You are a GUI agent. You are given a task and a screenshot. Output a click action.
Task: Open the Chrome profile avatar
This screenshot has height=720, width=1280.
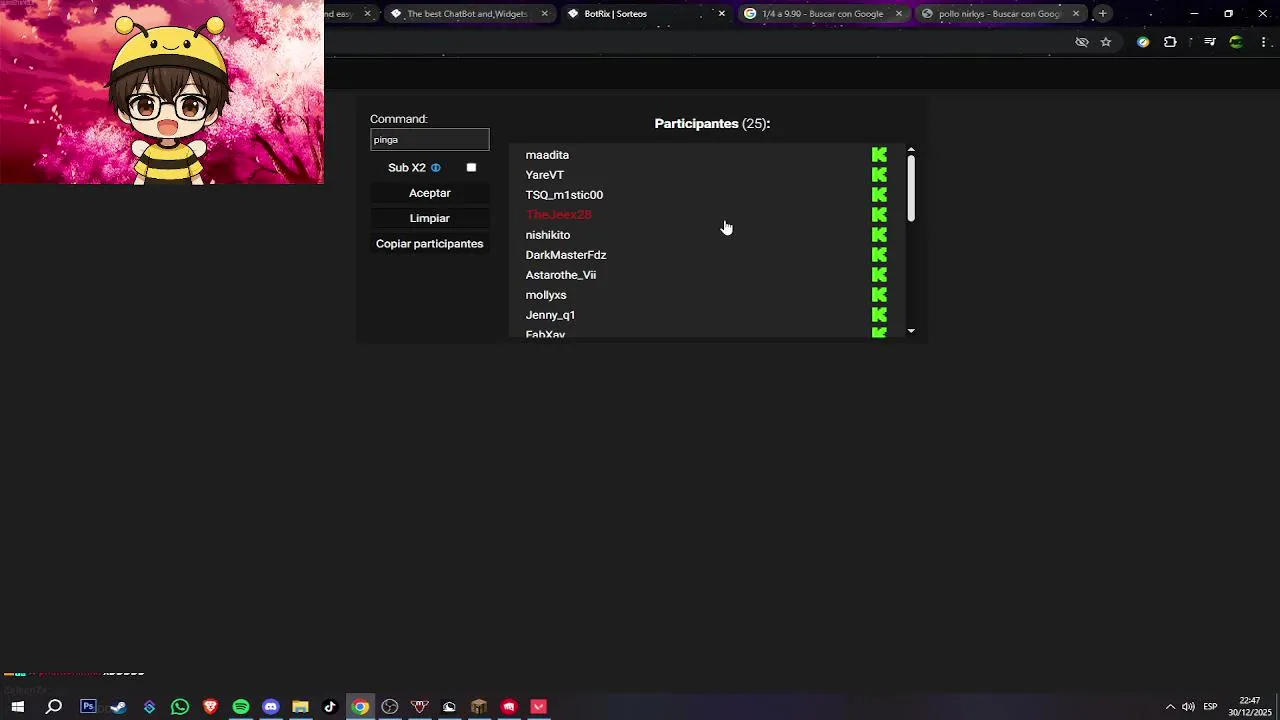[1237, 42]
